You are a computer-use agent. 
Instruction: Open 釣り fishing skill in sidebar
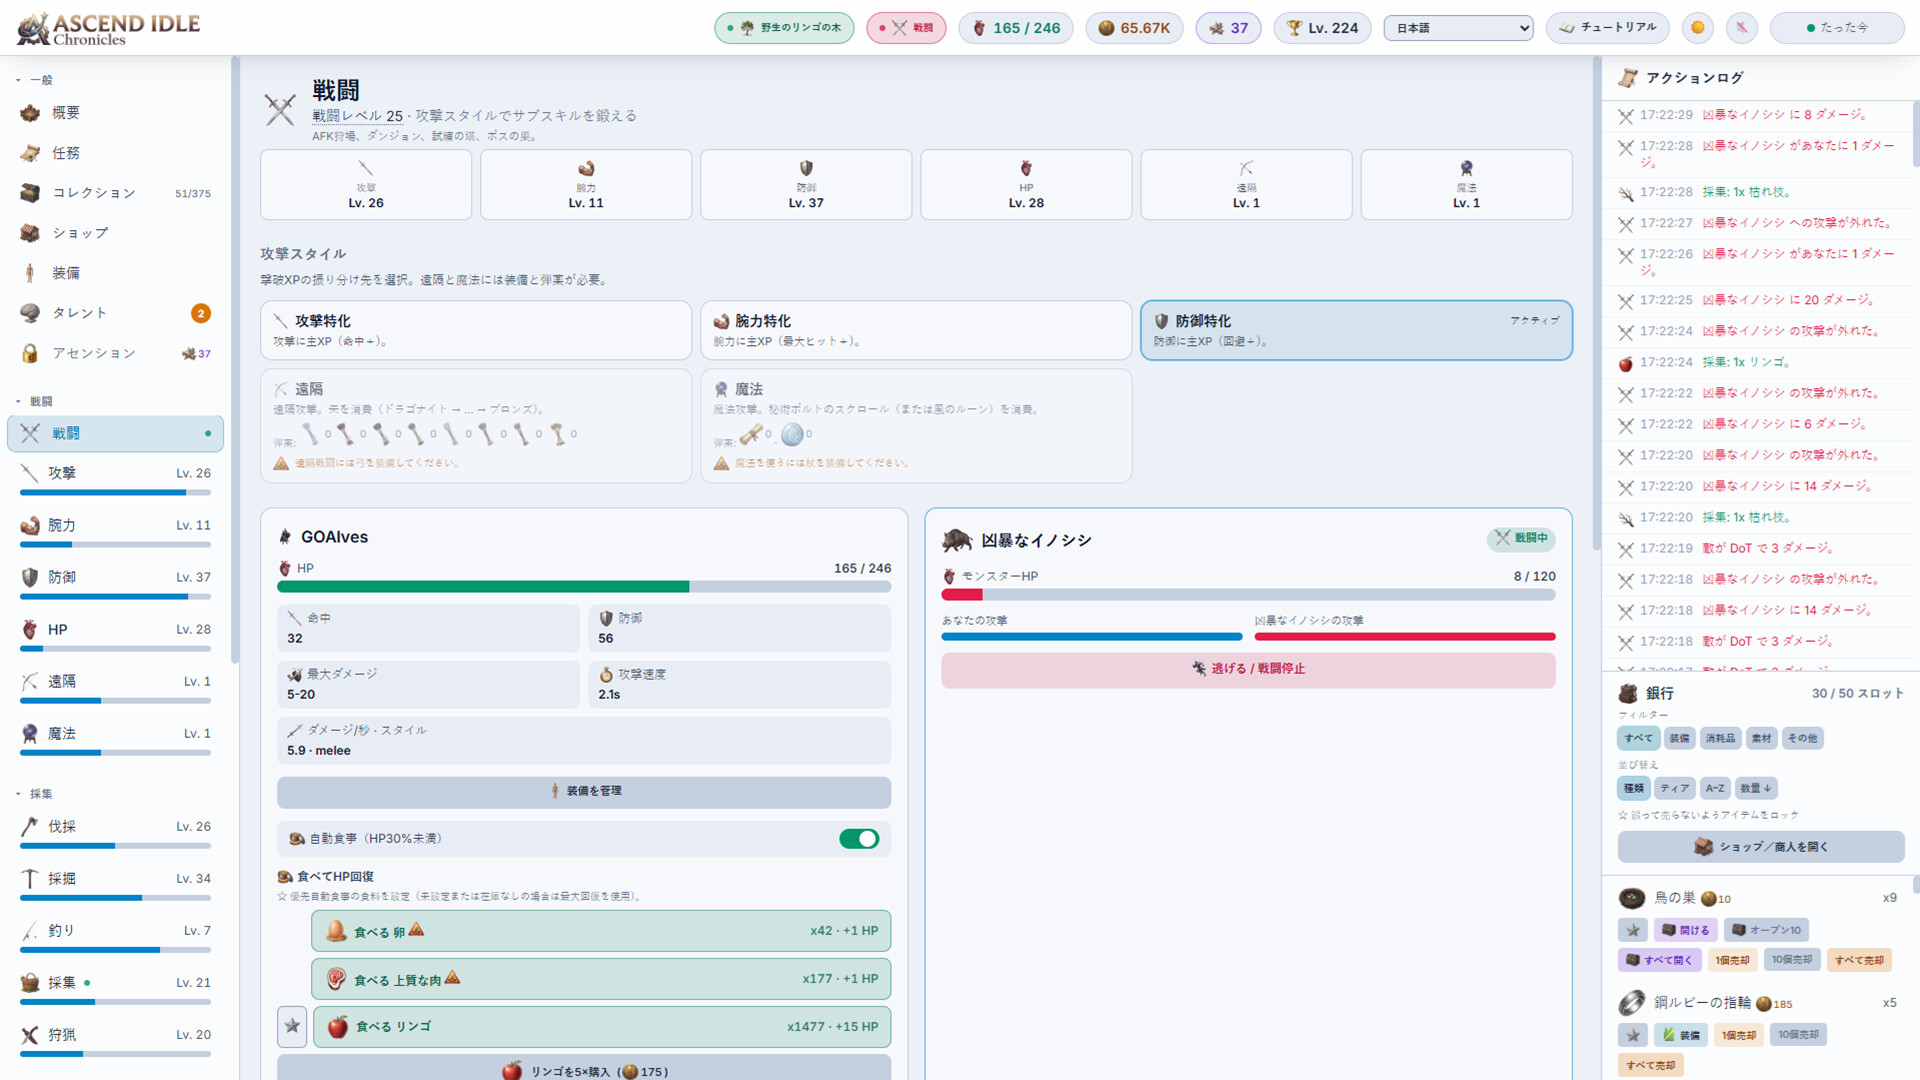point(115,936)
